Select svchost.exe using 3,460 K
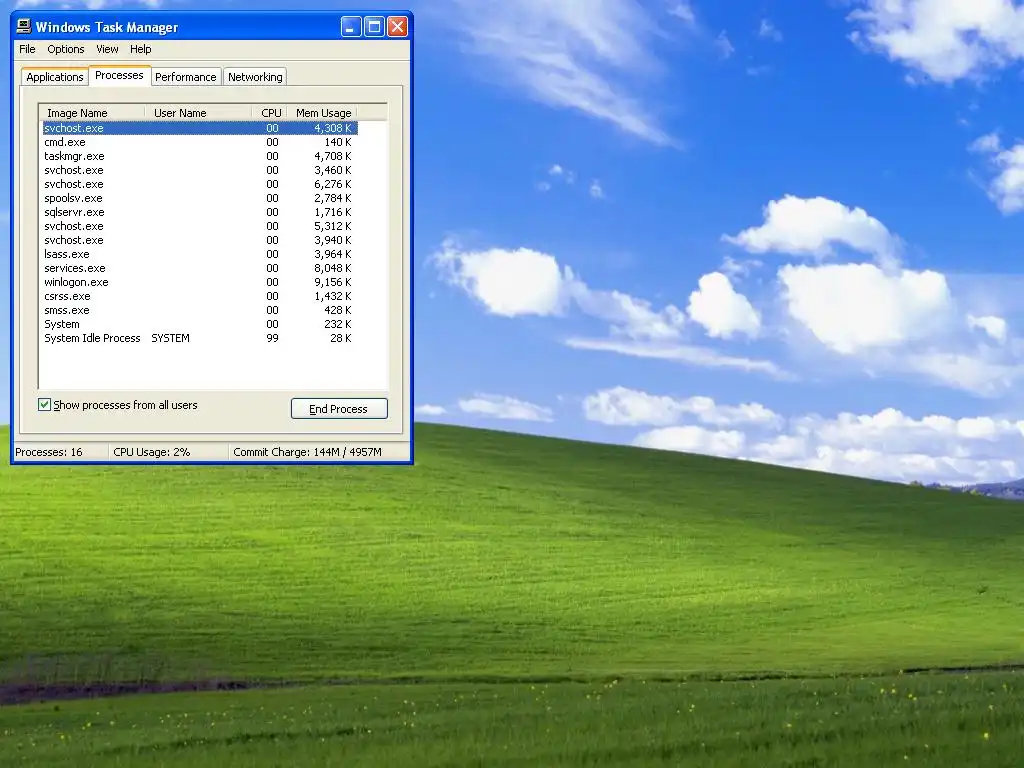The width and height of the screenshot is (1024, 768). pyautogui.click(x=200, y=170)
